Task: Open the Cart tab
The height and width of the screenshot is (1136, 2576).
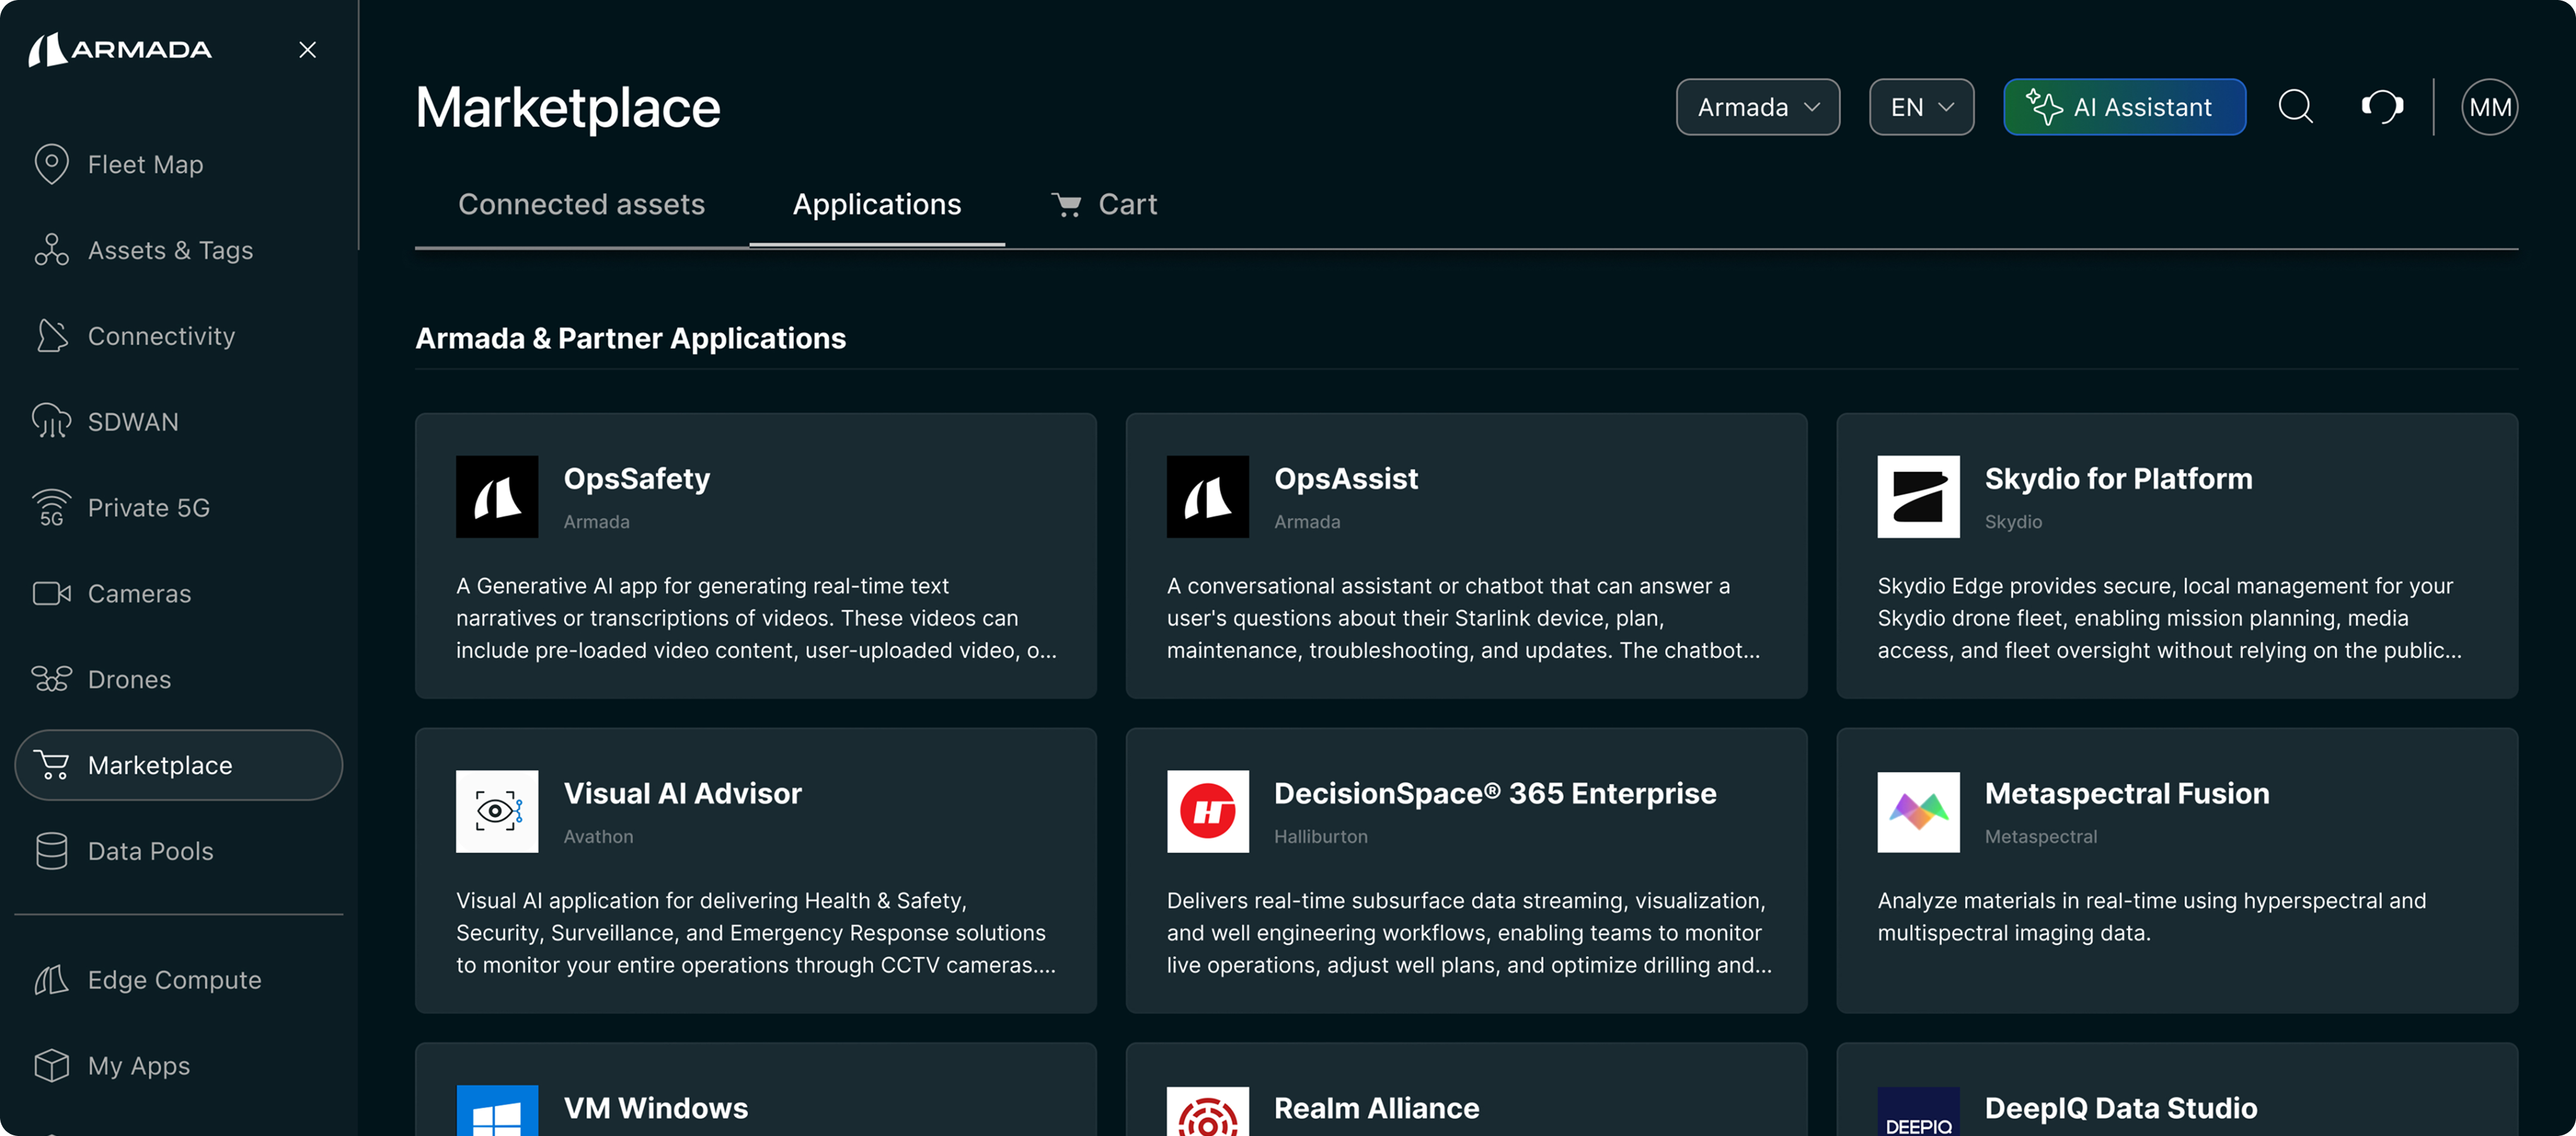Action: (x=1104, y=205)
